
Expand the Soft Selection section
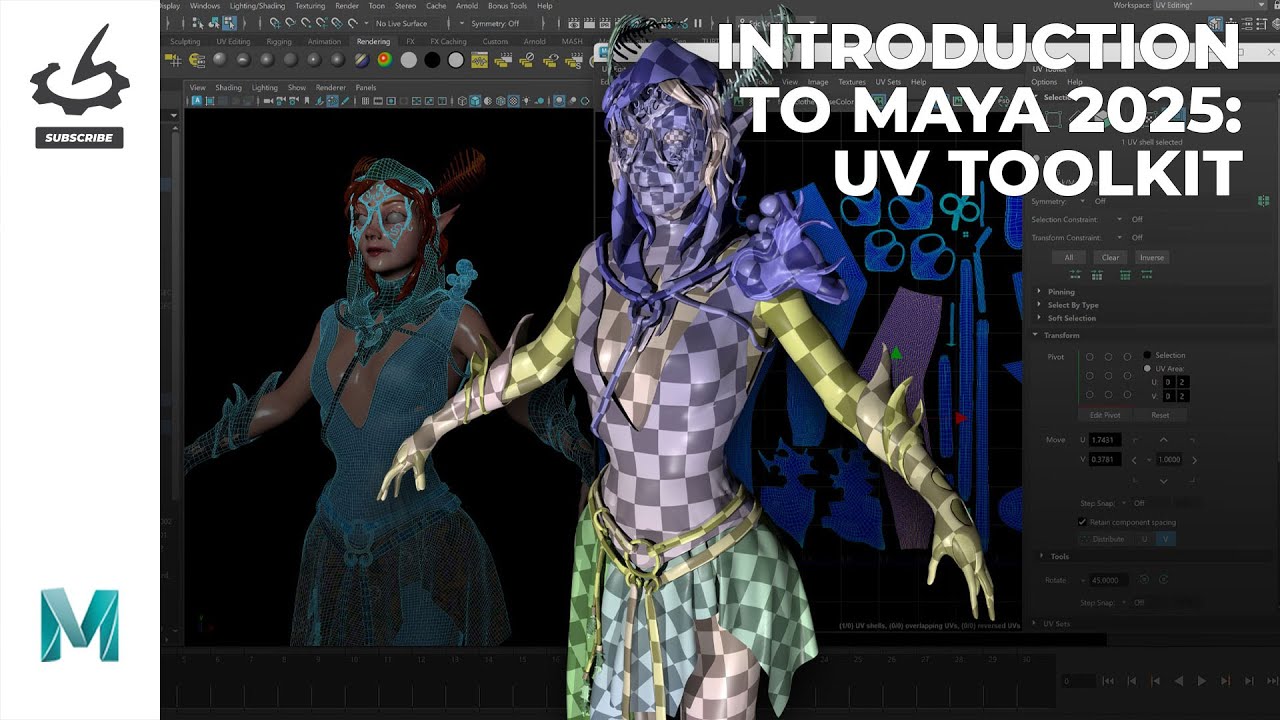pyautogui.click(x=1072, y=318)
